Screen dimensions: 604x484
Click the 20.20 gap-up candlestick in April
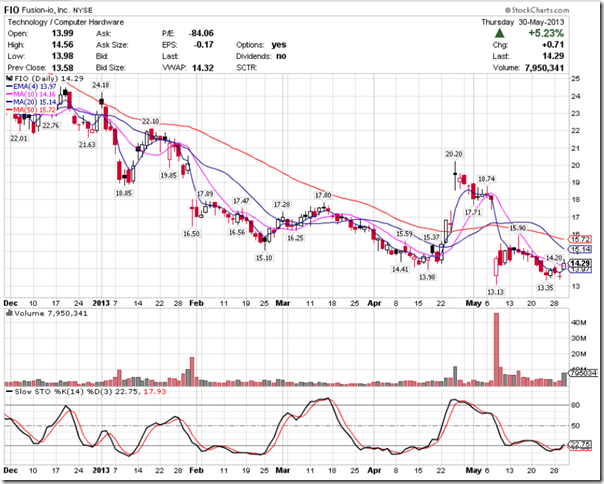455,176
